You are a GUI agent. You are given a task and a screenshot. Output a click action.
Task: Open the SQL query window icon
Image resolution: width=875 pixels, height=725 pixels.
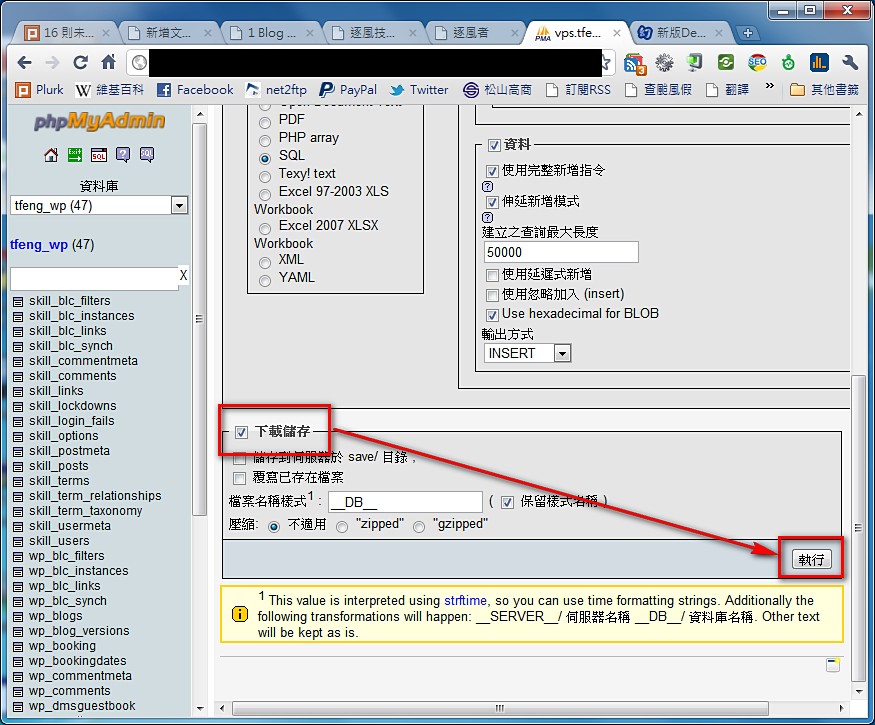(99, 155)
